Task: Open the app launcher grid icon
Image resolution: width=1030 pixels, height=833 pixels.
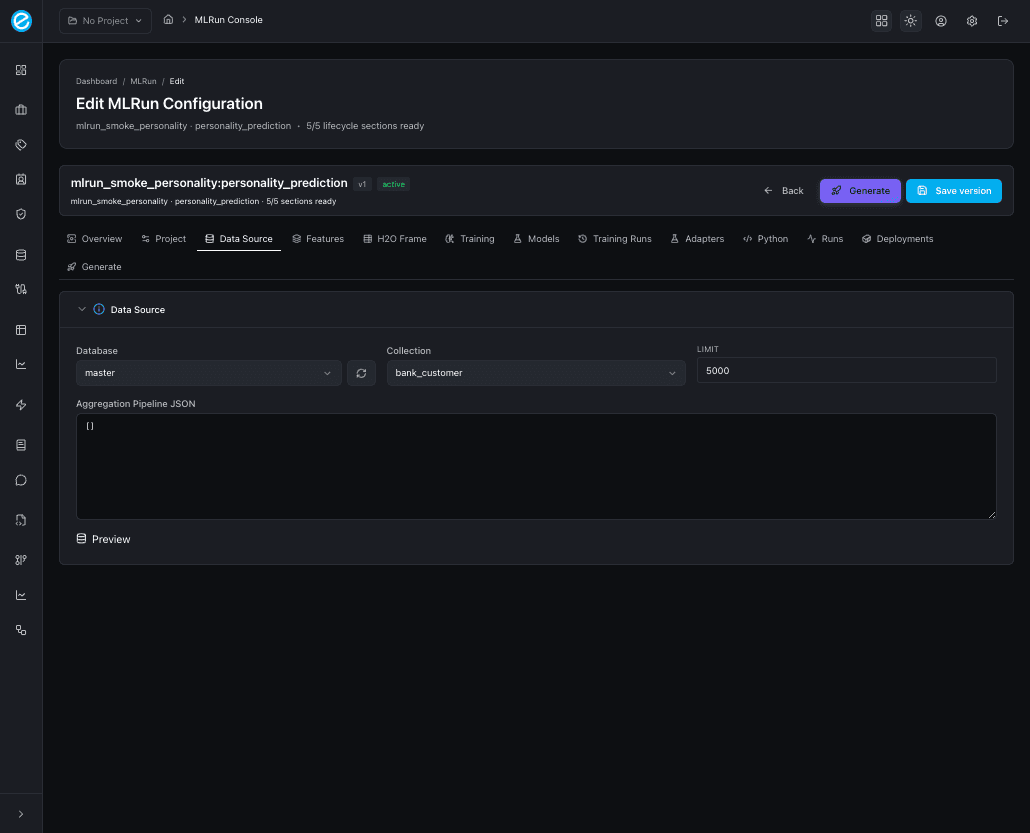Action: (881, 20)
